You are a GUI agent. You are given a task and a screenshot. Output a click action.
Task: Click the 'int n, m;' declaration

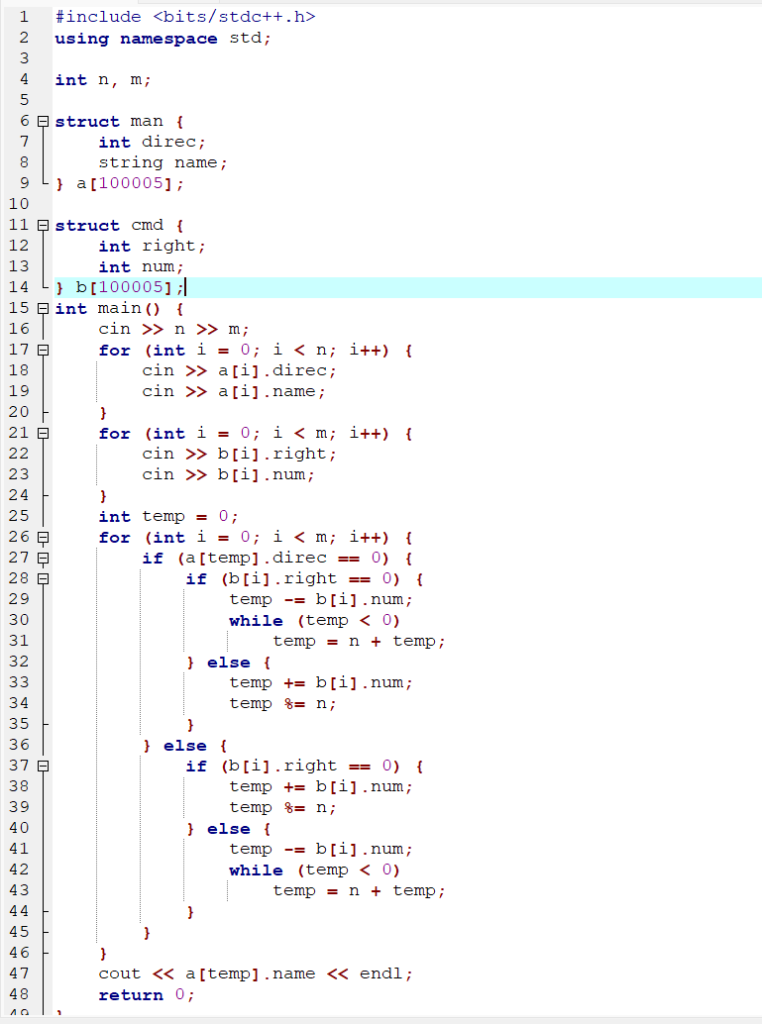click(102, 80)
